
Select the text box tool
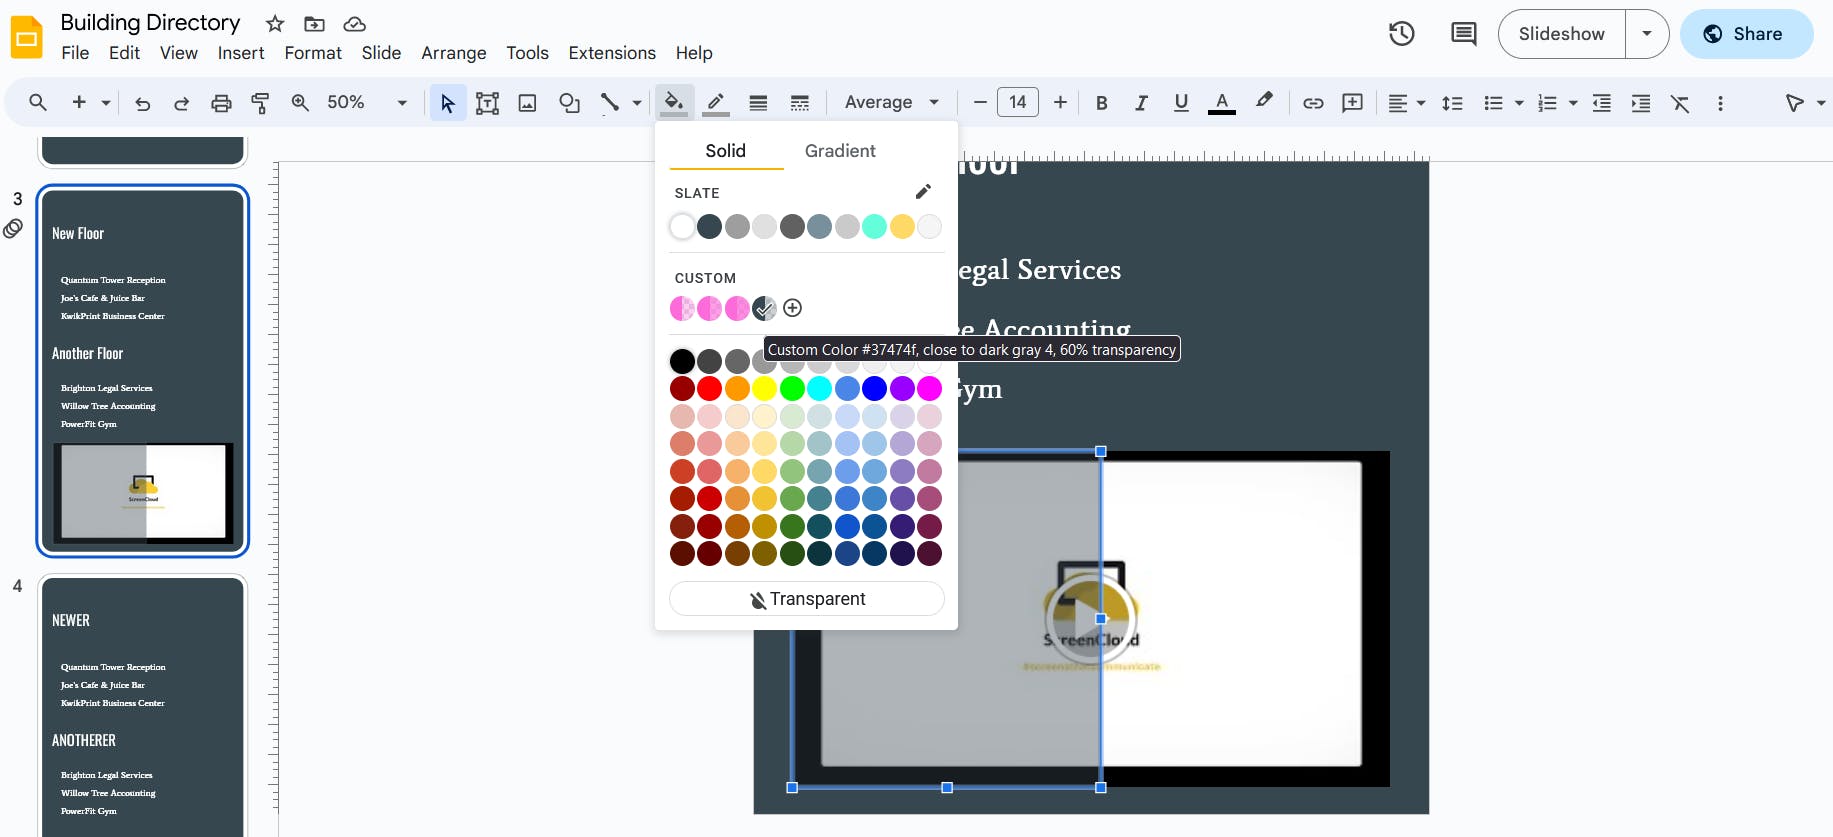click(487, 103)
